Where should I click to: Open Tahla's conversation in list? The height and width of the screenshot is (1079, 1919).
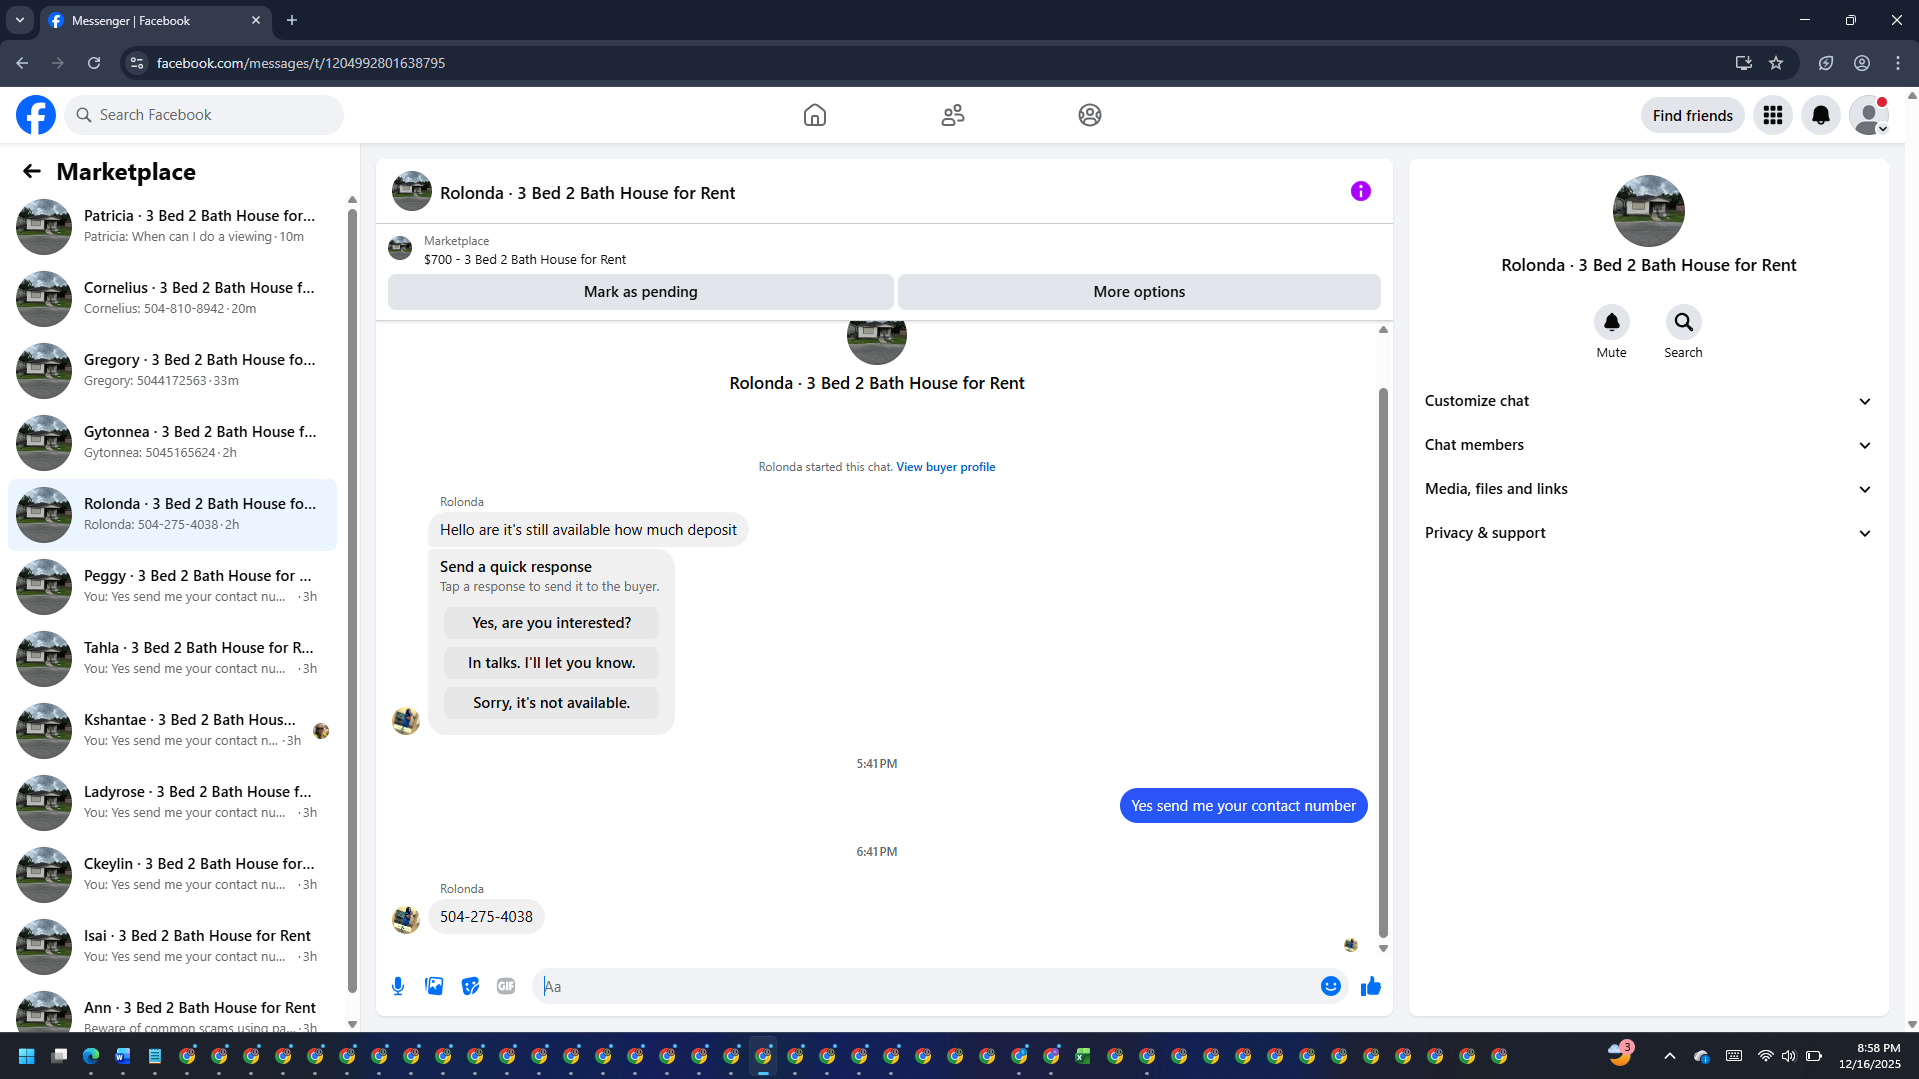172,658
